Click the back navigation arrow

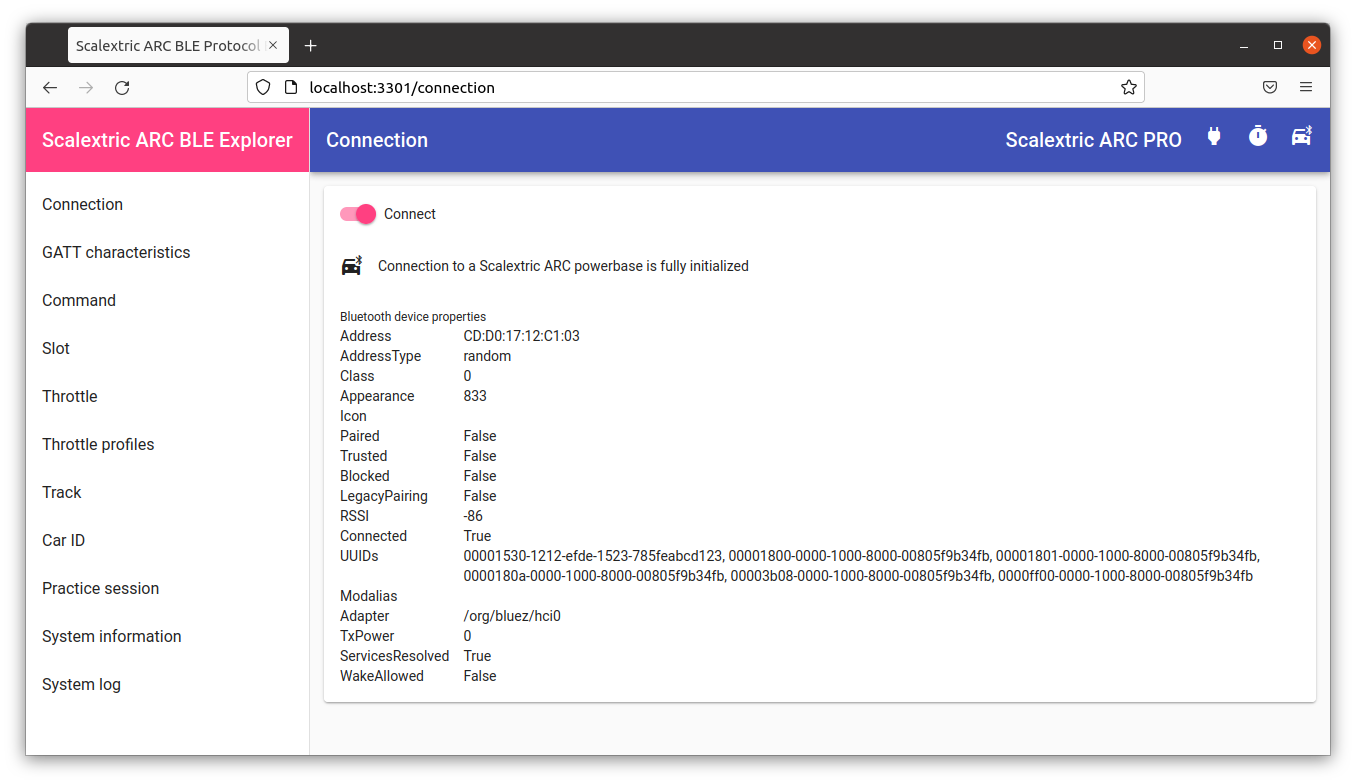(x=50, y=87)
